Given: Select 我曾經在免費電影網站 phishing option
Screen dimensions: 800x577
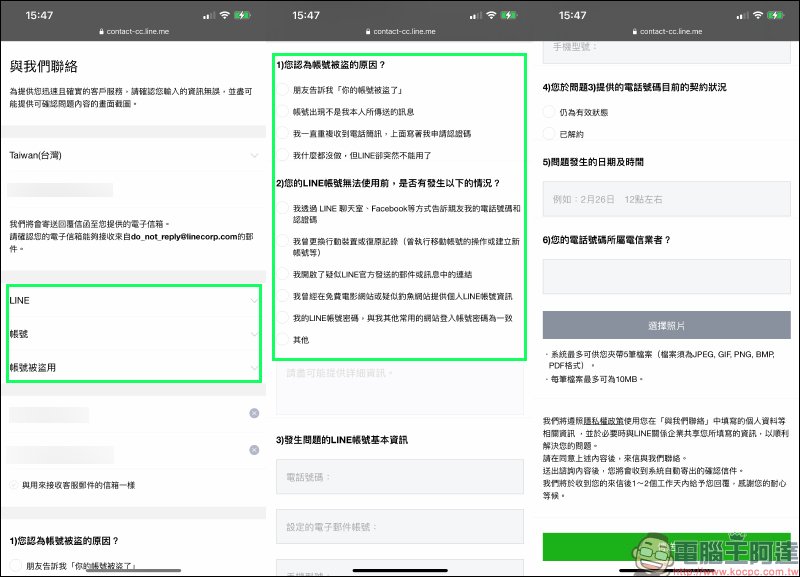Looking at the screenshot, I should (283, 296).
